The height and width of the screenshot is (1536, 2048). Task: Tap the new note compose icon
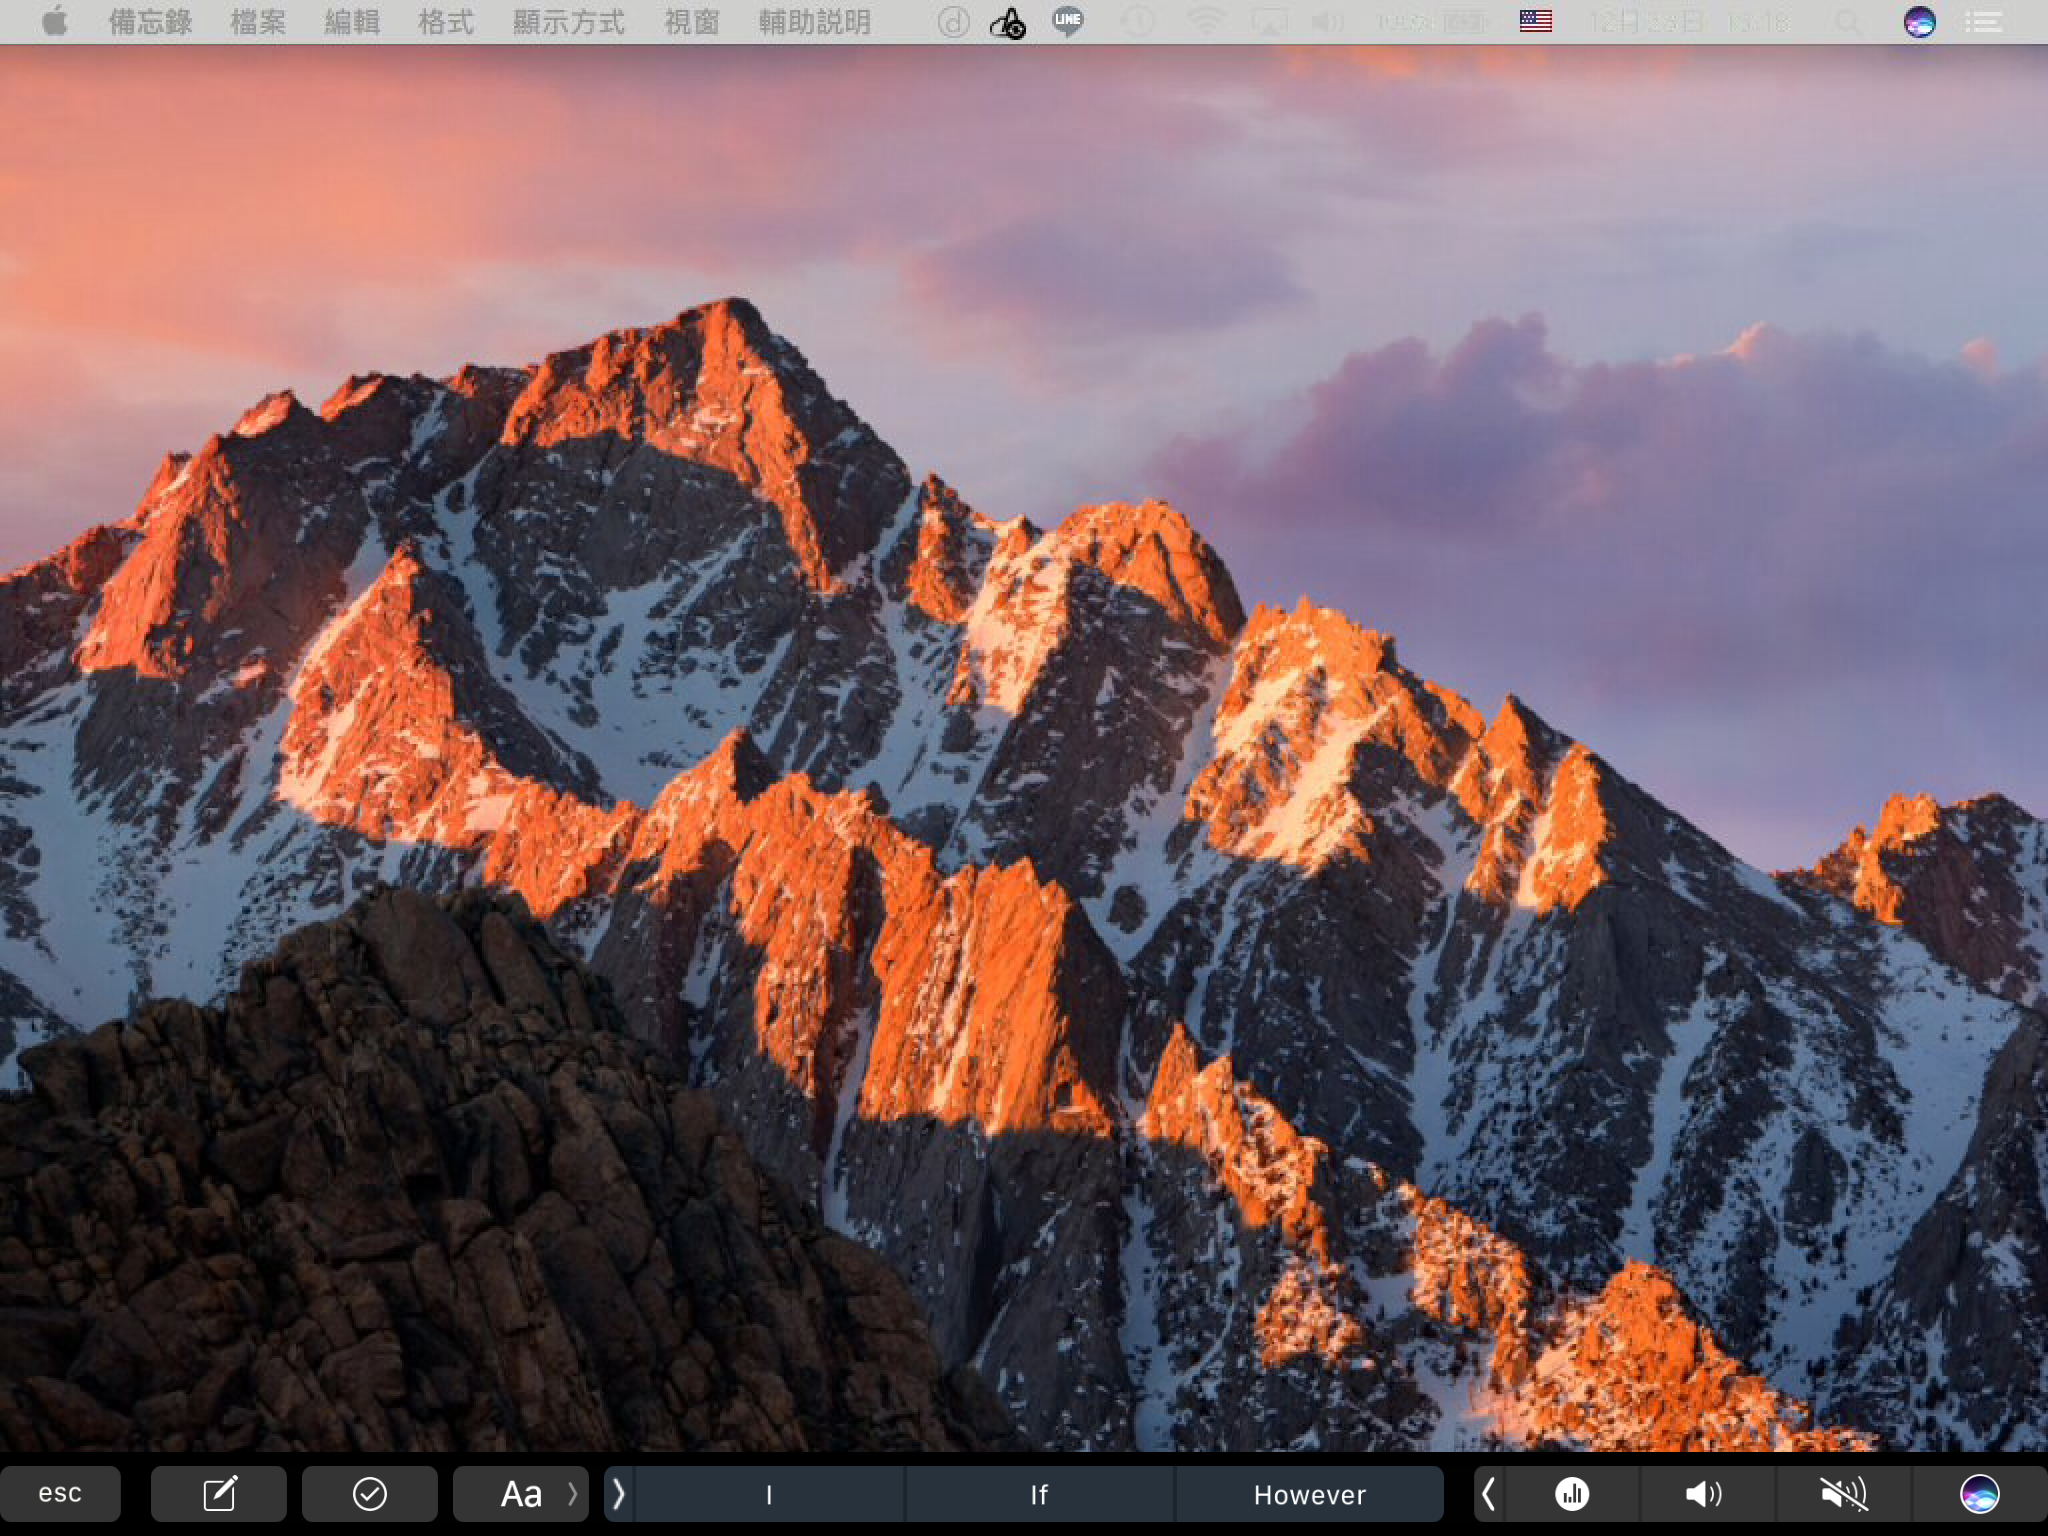(x=219, y=1493)
